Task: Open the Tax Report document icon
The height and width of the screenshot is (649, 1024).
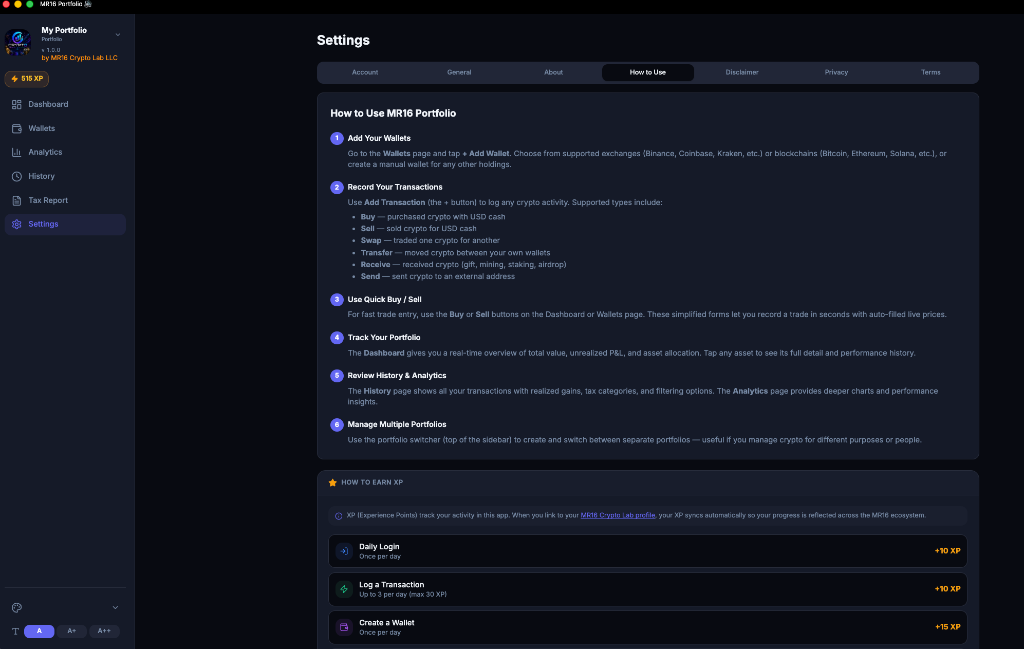Action: coord(17,200)
